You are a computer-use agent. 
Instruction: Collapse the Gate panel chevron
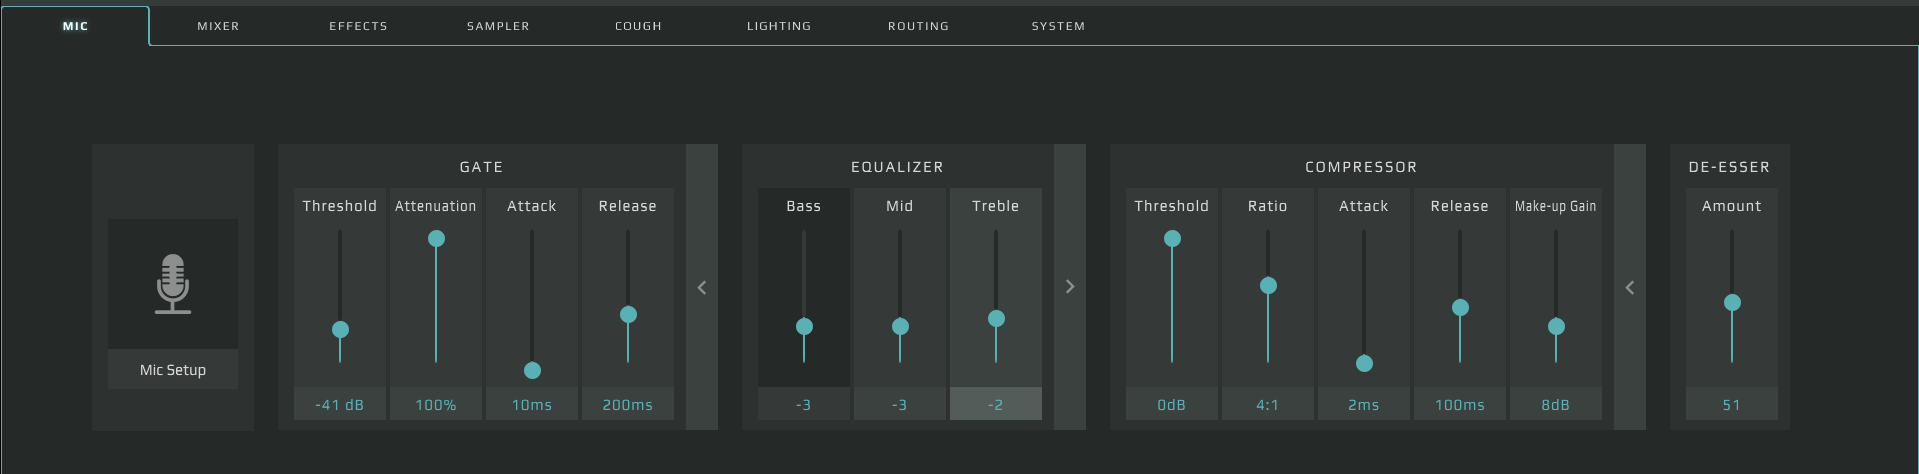point(702,288)
